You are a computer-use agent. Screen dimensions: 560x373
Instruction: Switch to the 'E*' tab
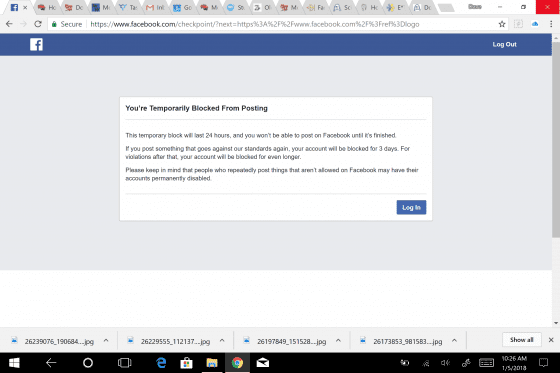click(x=396, y=8)
